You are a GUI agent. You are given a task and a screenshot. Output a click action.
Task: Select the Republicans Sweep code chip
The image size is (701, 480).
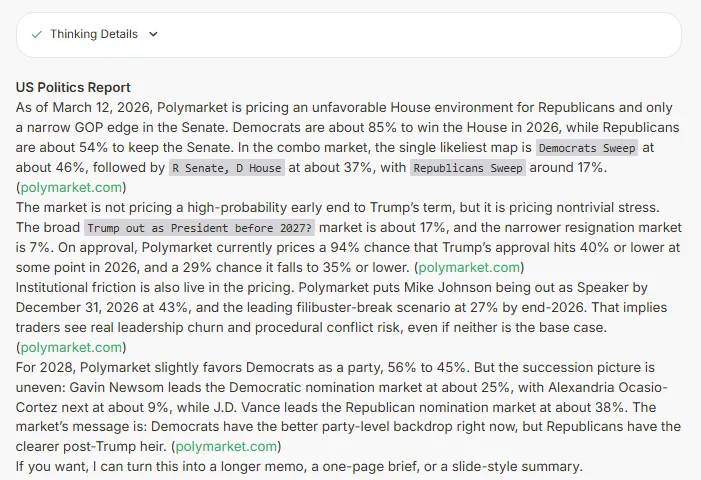coord(468,168)
